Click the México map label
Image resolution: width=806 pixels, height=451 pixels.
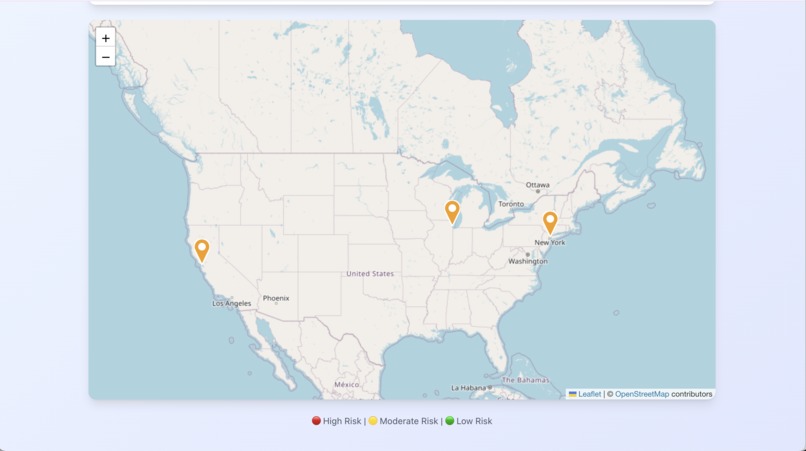(x=346, y=384)
